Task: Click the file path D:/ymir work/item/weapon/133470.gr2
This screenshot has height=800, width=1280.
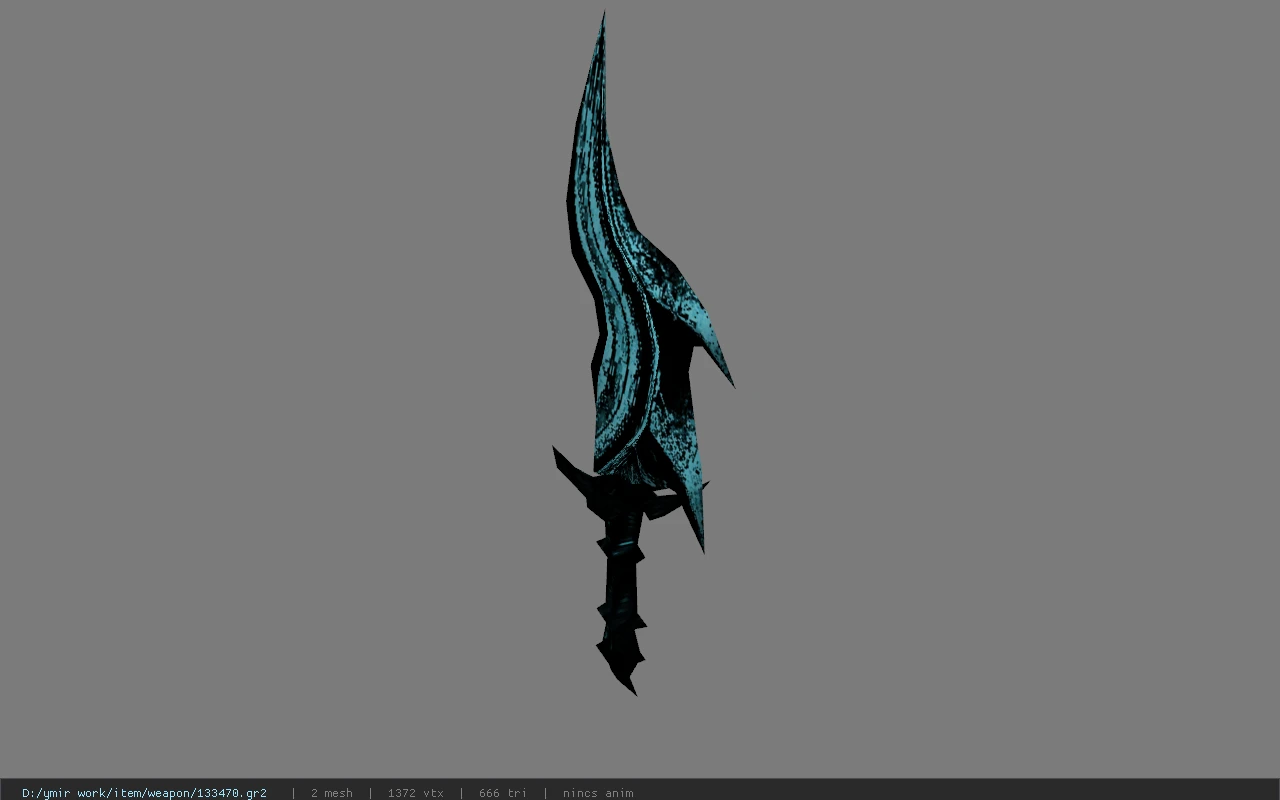Action: (x=144, y=793)
